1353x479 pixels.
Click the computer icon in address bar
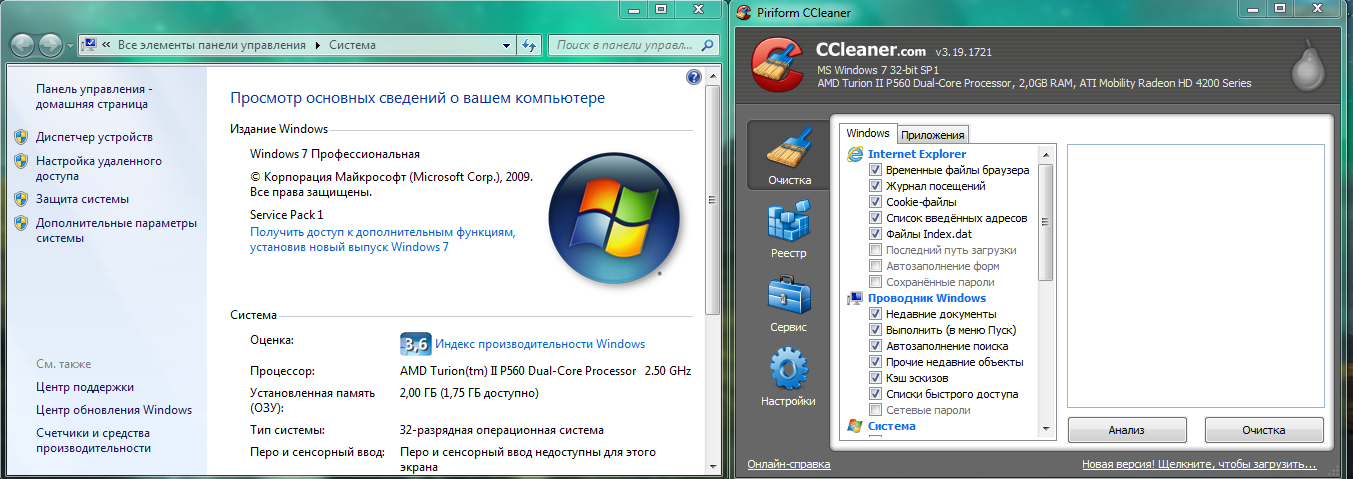(89, 45)
